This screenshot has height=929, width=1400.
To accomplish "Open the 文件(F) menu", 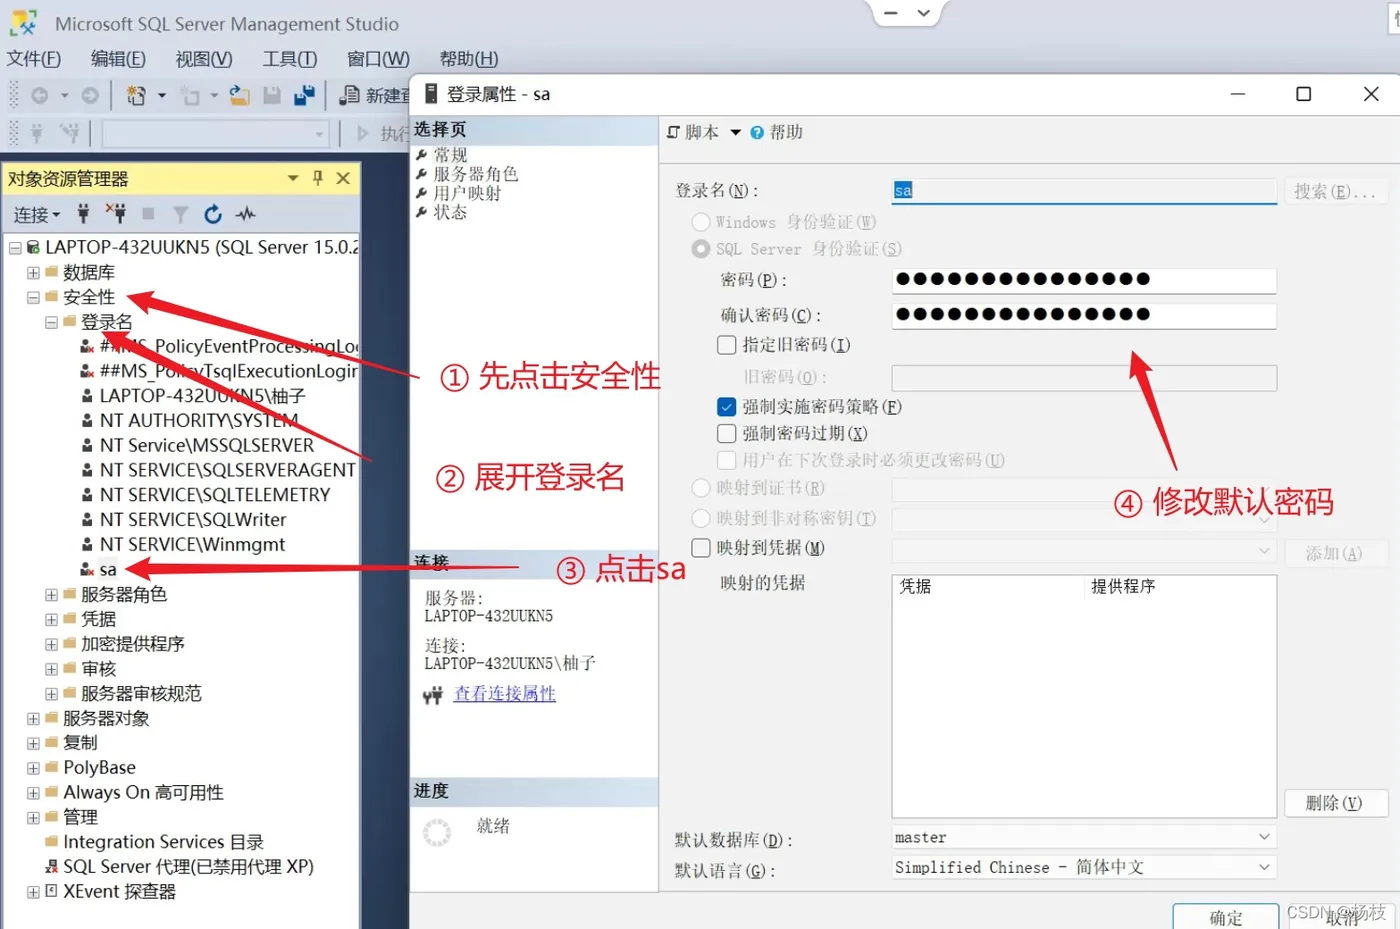I will 34,59.
